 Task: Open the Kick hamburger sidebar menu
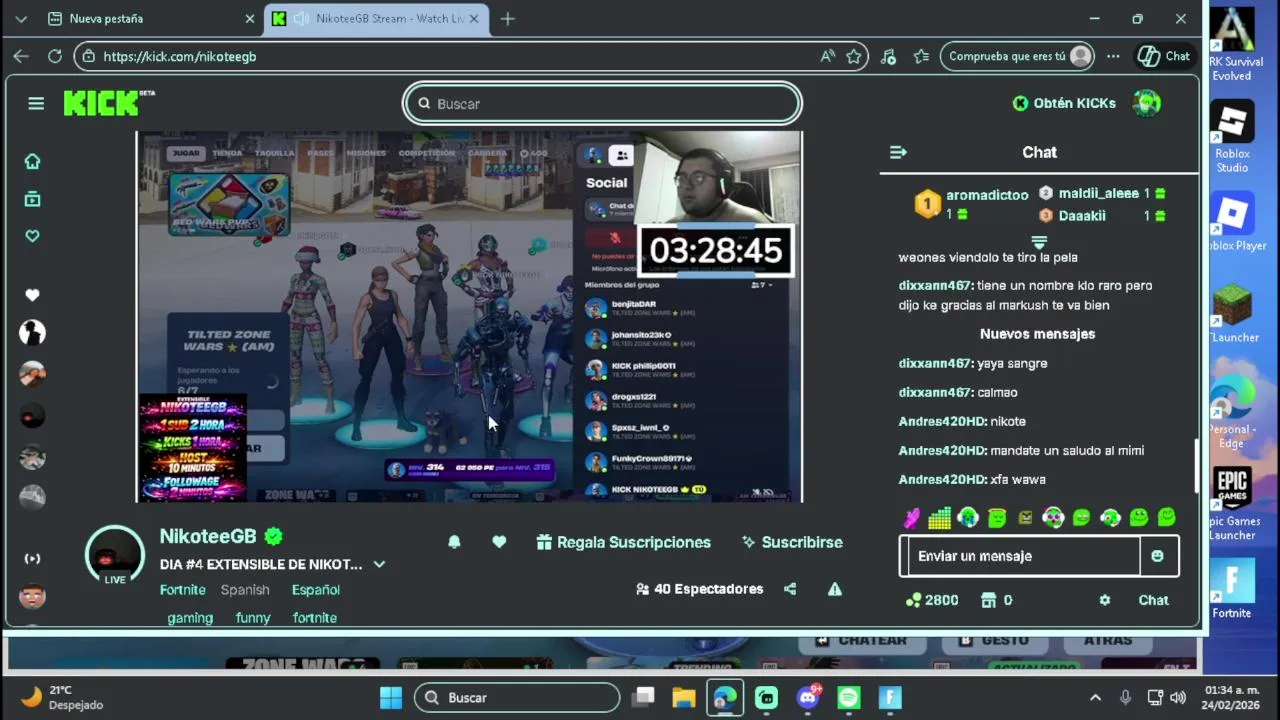36,103
